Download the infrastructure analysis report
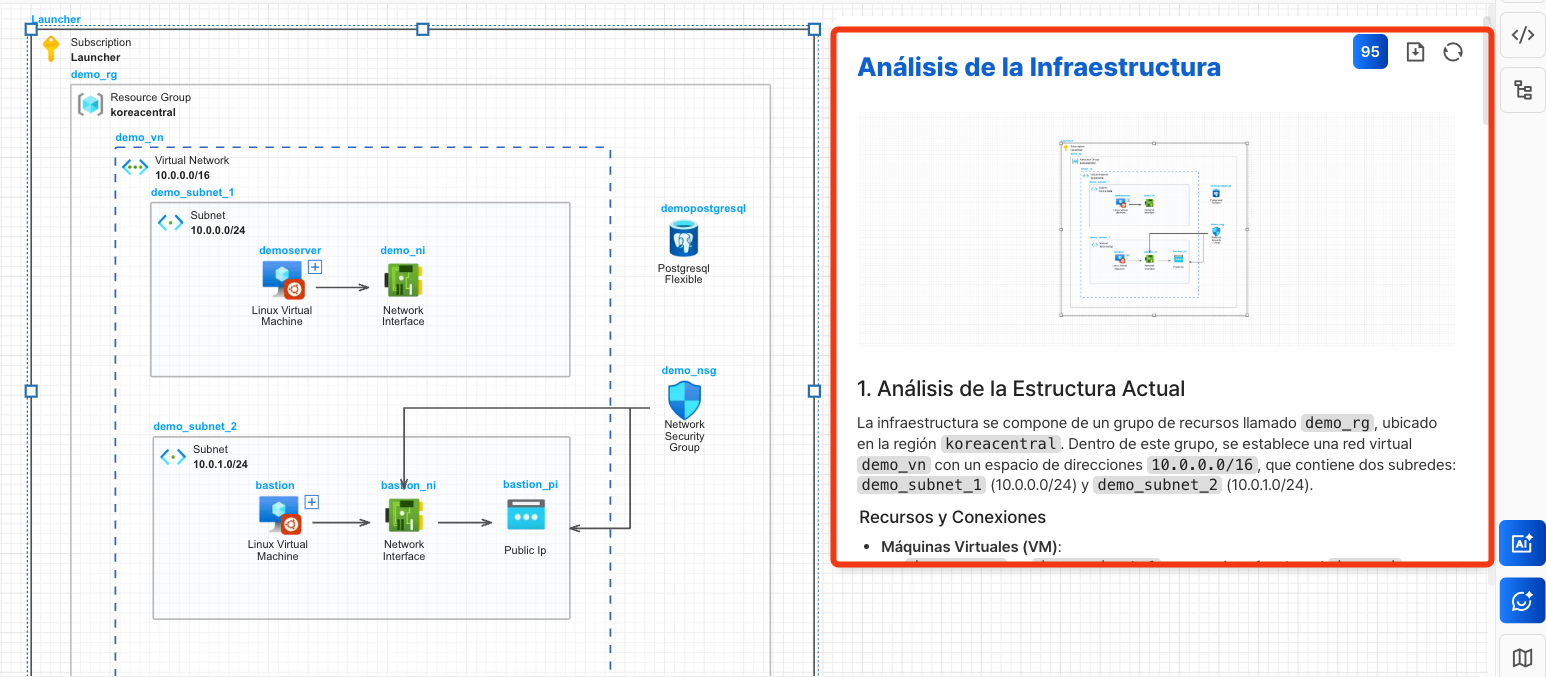The height and width of the screenshot is (677, 1546). pos(1415,52)
